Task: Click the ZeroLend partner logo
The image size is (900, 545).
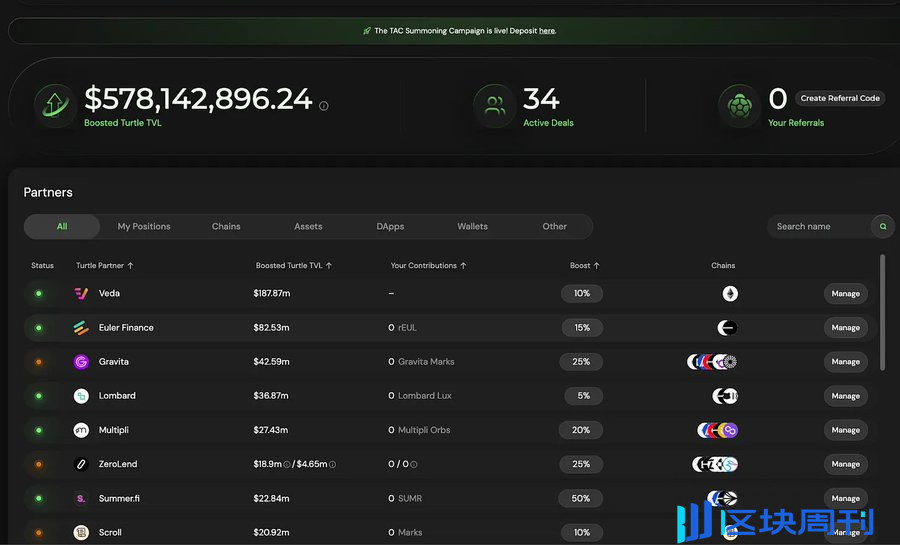Action: click(81, 464)
